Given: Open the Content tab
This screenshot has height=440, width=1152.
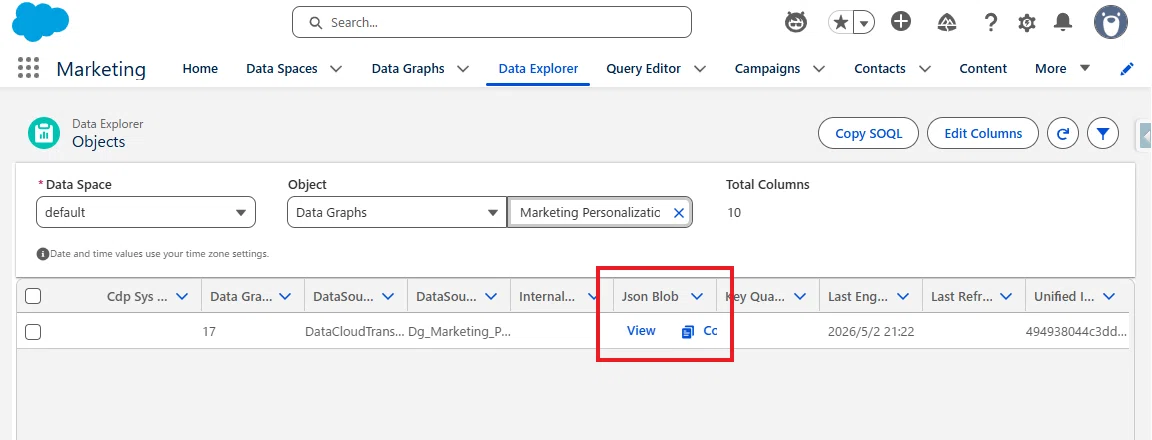Looking at the screenshot, I should point(983,68).
